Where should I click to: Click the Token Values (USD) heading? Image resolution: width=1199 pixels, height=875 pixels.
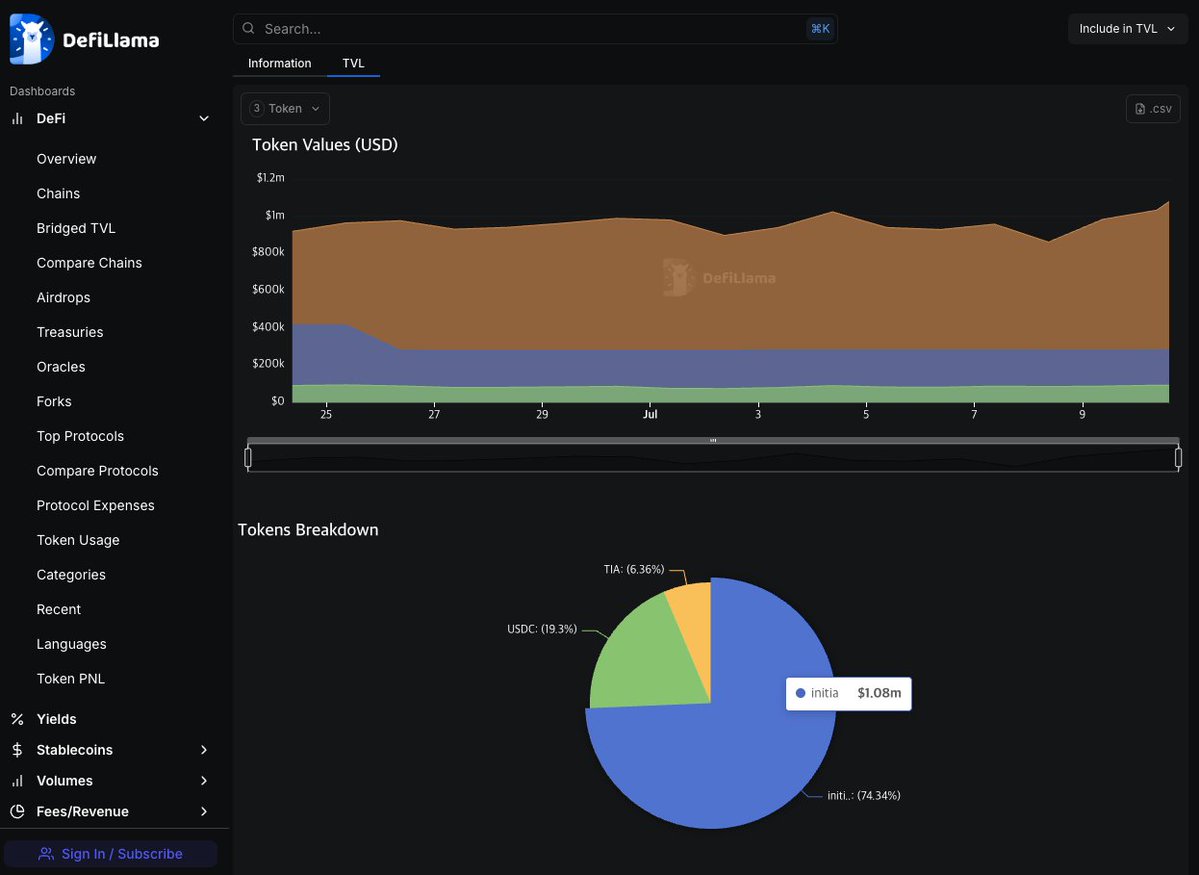pos(325,145)
